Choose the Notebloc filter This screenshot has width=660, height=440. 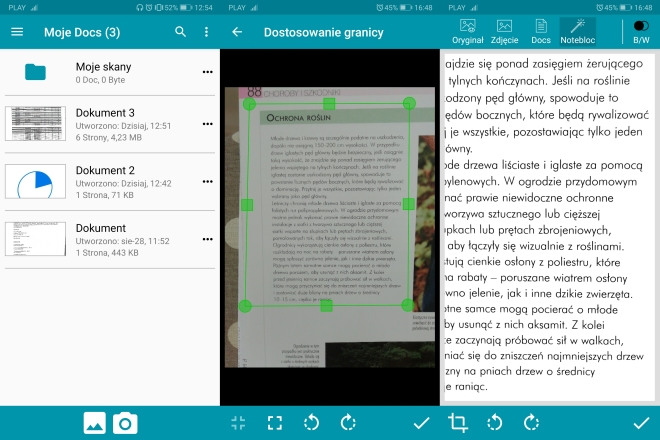pyautogui.click(x=577, y=32)
